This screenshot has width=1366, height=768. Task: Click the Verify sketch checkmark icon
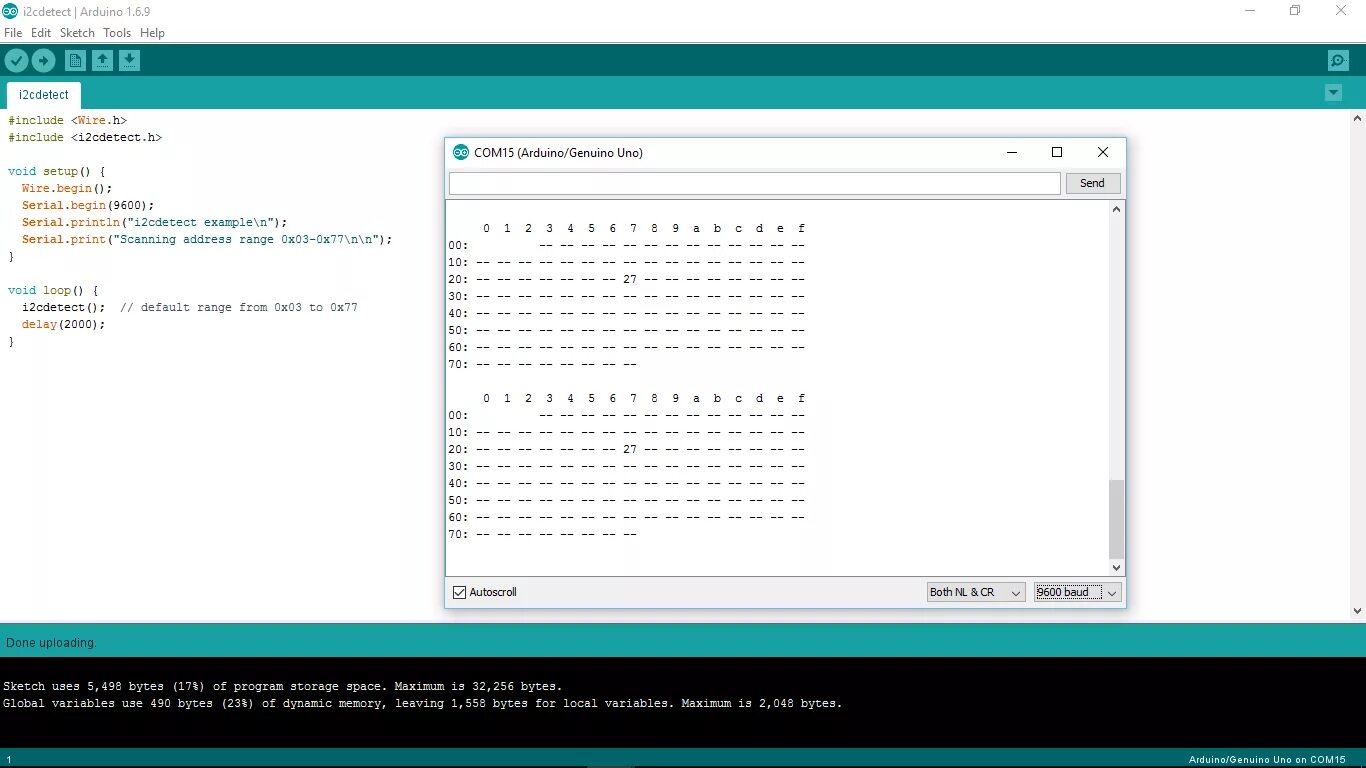pyautogui.click(x=16, y=61)
